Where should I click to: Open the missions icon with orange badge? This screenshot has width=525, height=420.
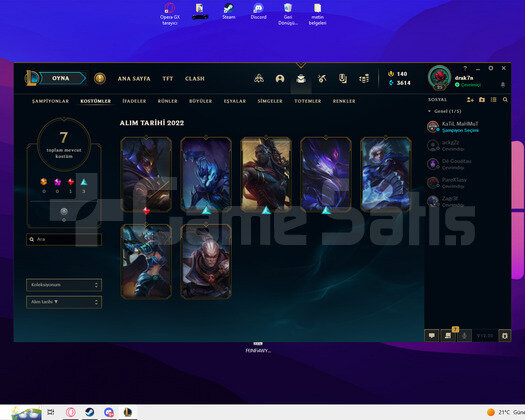pyautogui.click(x=448, y=335)
